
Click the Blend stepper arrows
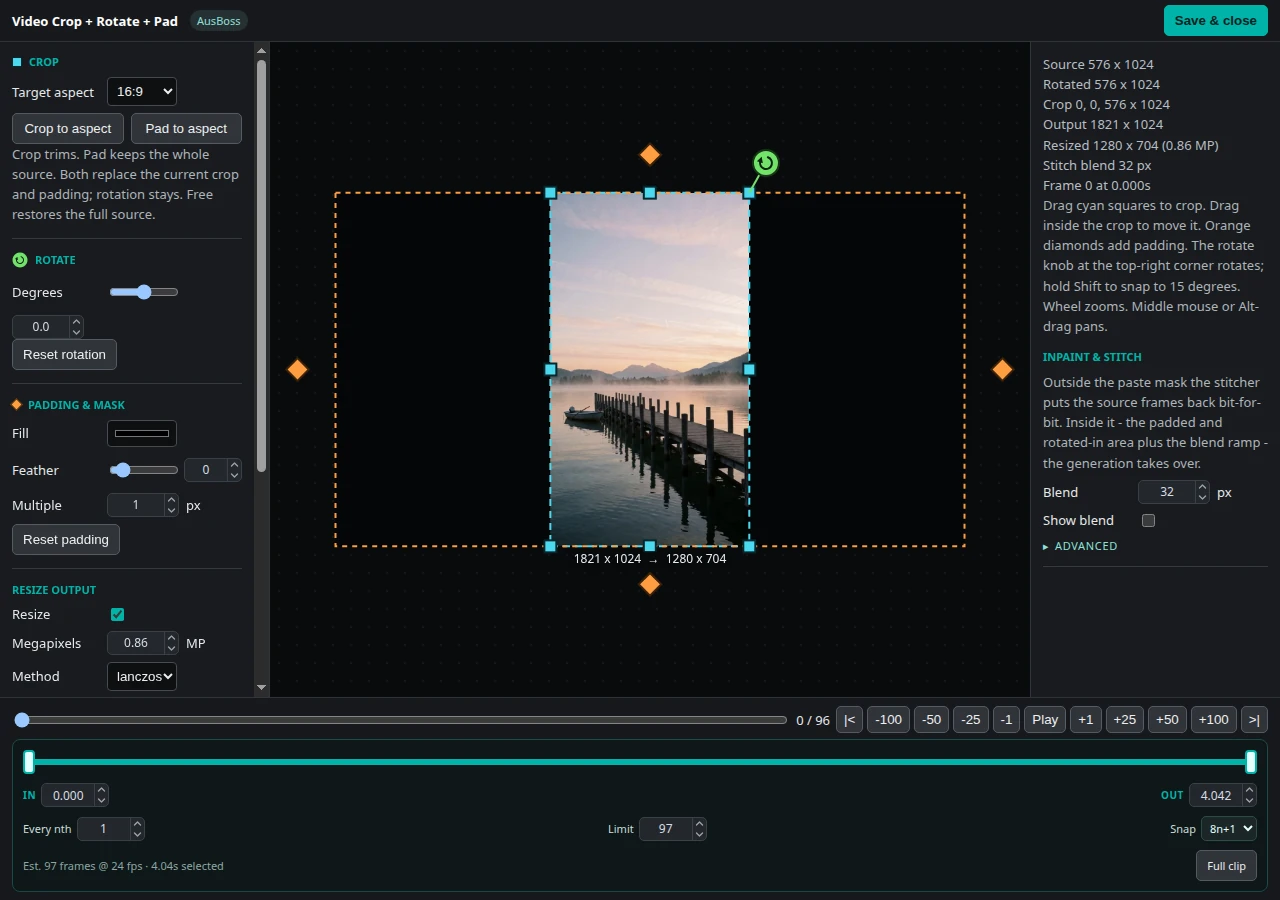click(1202, 492)
